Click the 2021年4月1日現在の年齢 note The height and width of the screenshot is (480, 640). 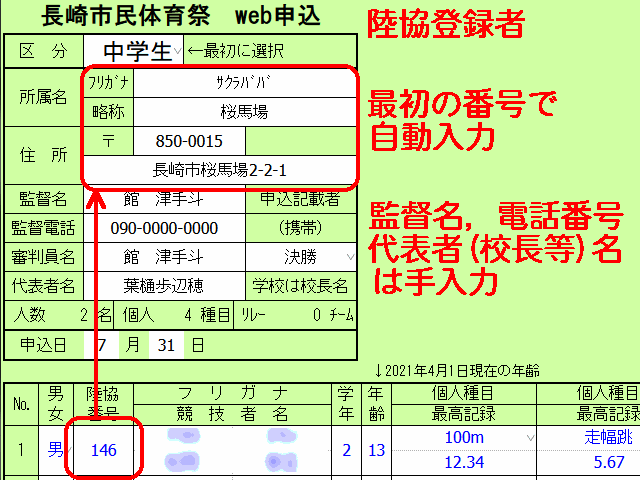(457, 371)
